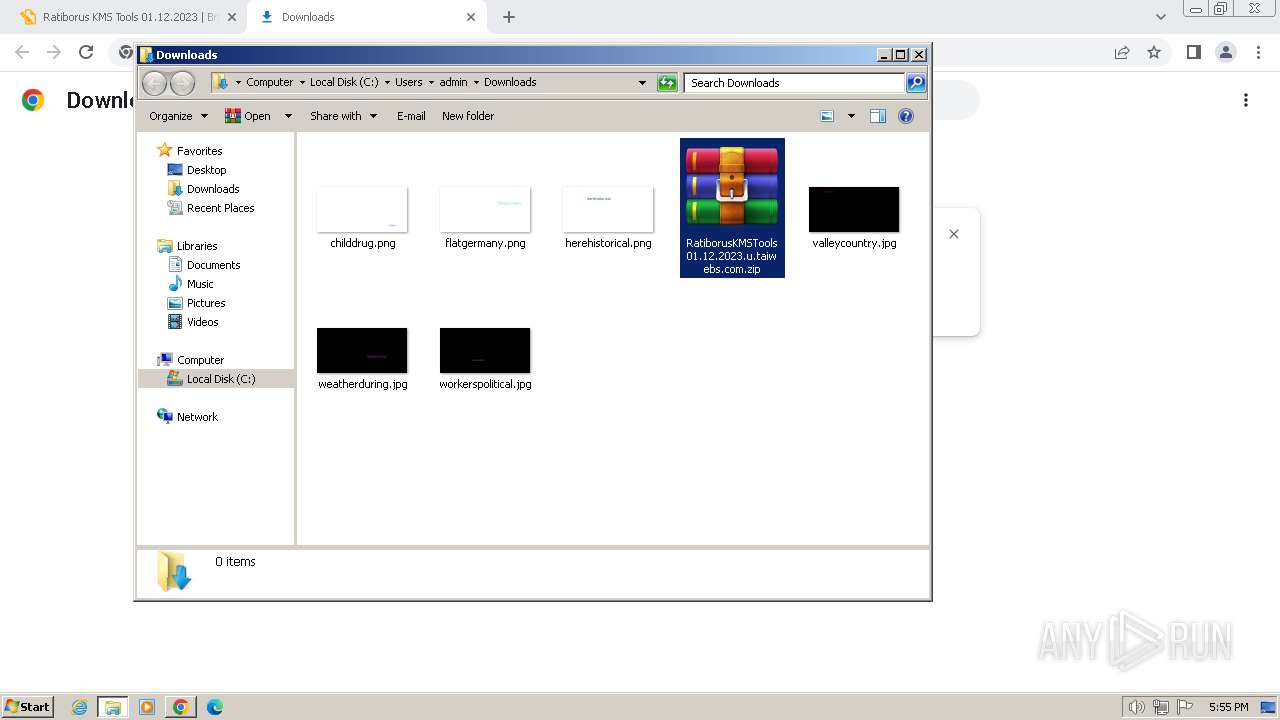Open the Downloads page three-dot menu
This screenshot has width=1280, height=720.
coord(1246,100)
